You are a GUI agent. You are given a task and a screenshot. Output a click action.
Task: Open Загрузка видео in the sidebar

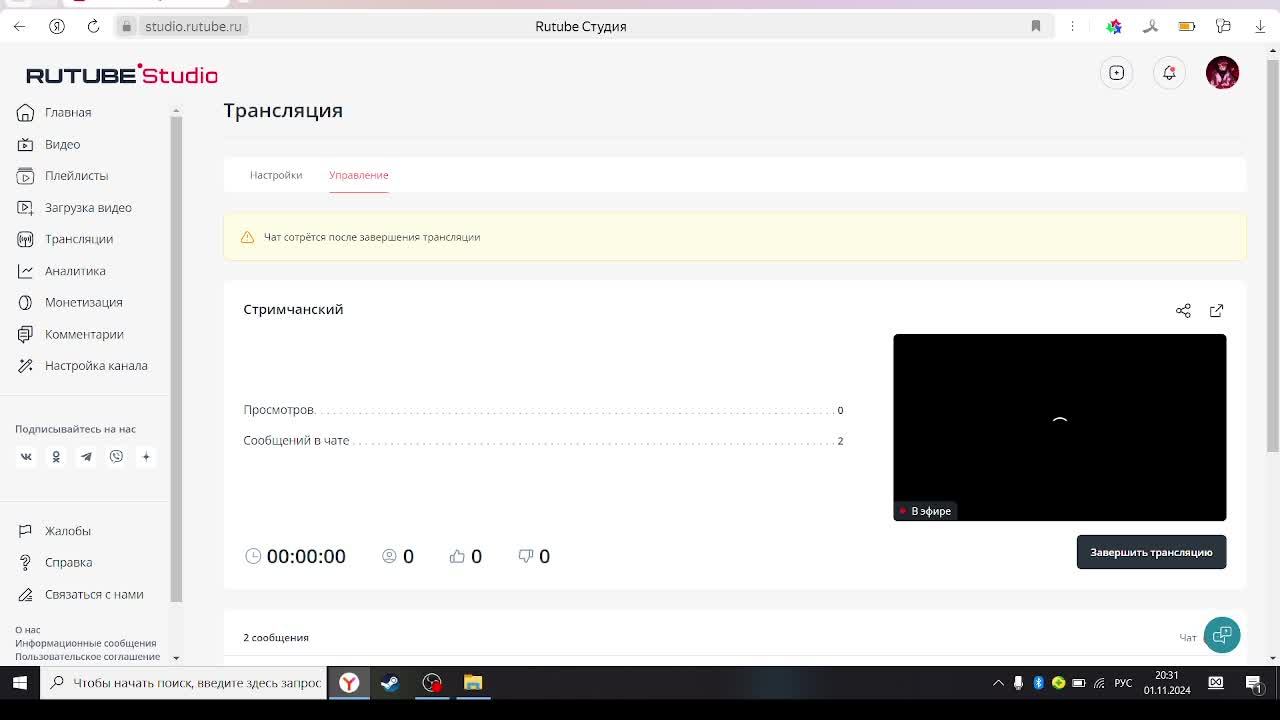click(x=88, y=208)
